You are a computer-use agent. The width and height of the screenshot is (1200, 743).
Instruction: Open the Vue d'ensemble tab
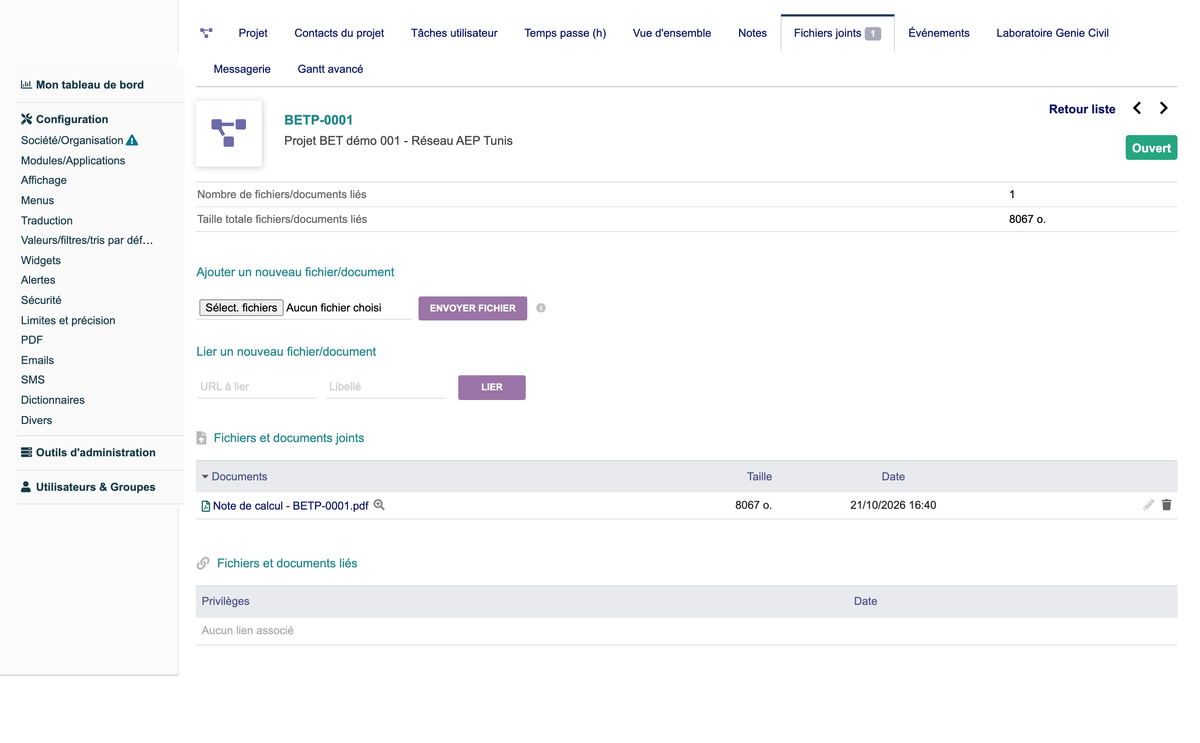[x=672, y=33]
